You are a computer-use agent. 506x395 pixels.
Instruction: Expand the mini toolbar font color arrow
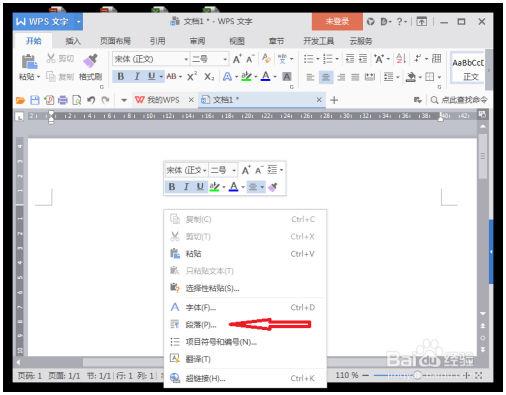(x=243, y=187)
